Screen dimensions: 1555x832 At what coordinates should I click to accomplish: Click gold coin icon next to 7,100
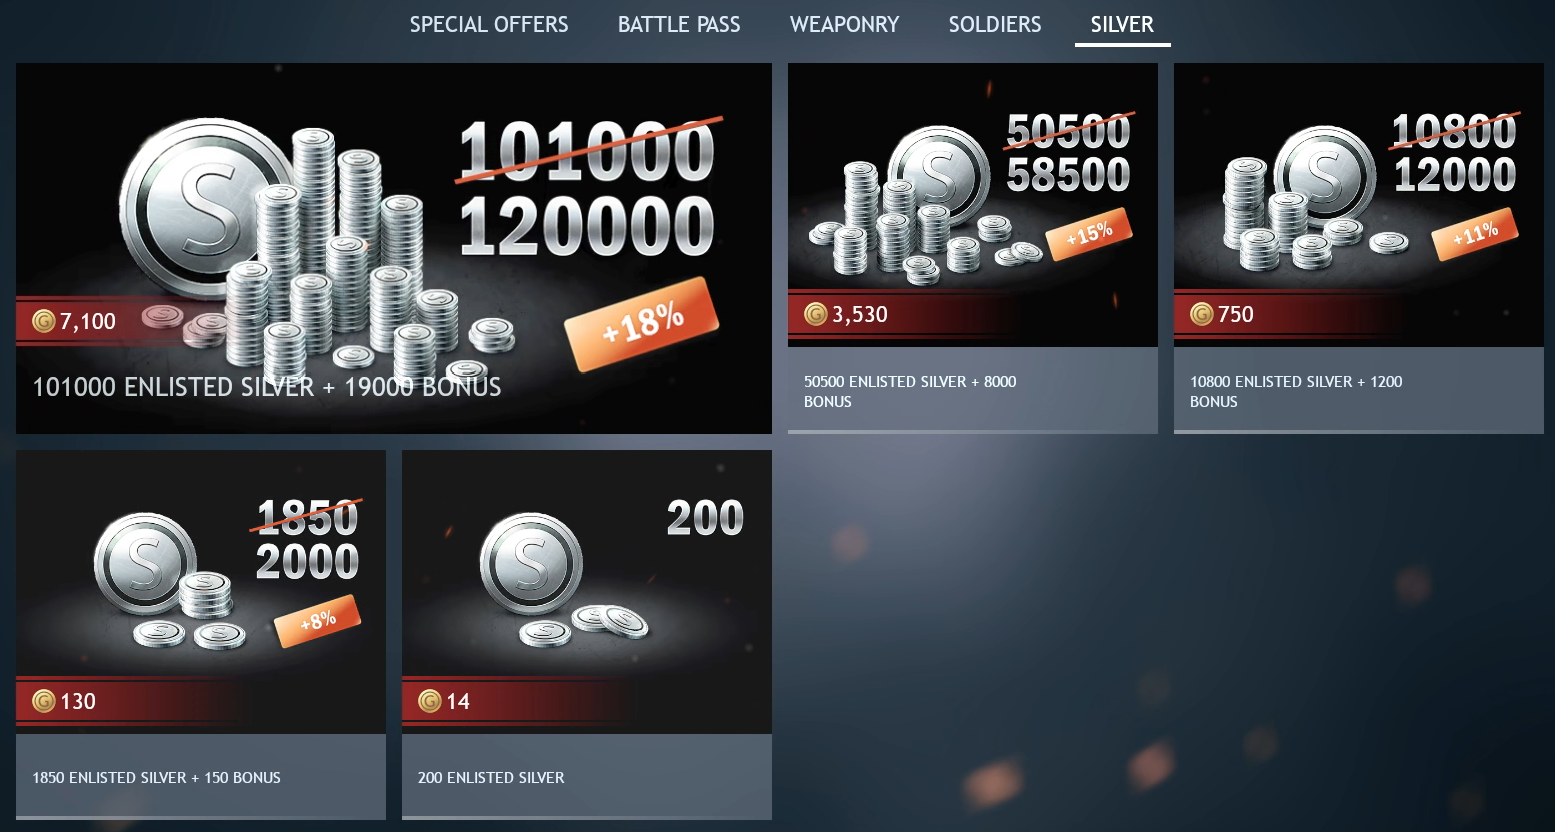coord(43,321)
